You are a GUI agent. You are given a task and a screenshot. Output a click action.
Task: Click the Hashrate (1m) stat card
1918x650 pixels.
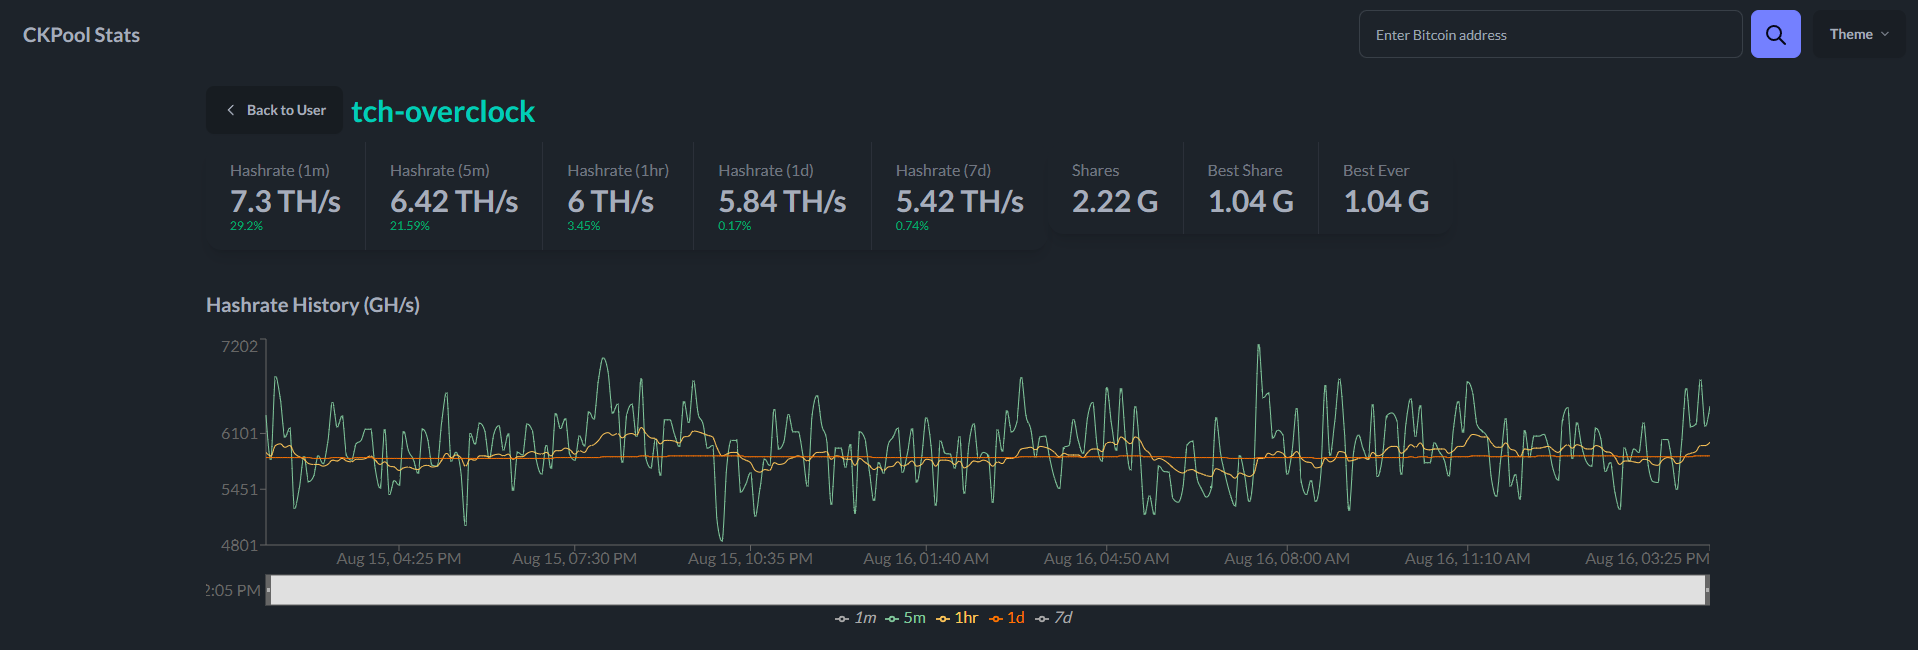click(285, 196)
